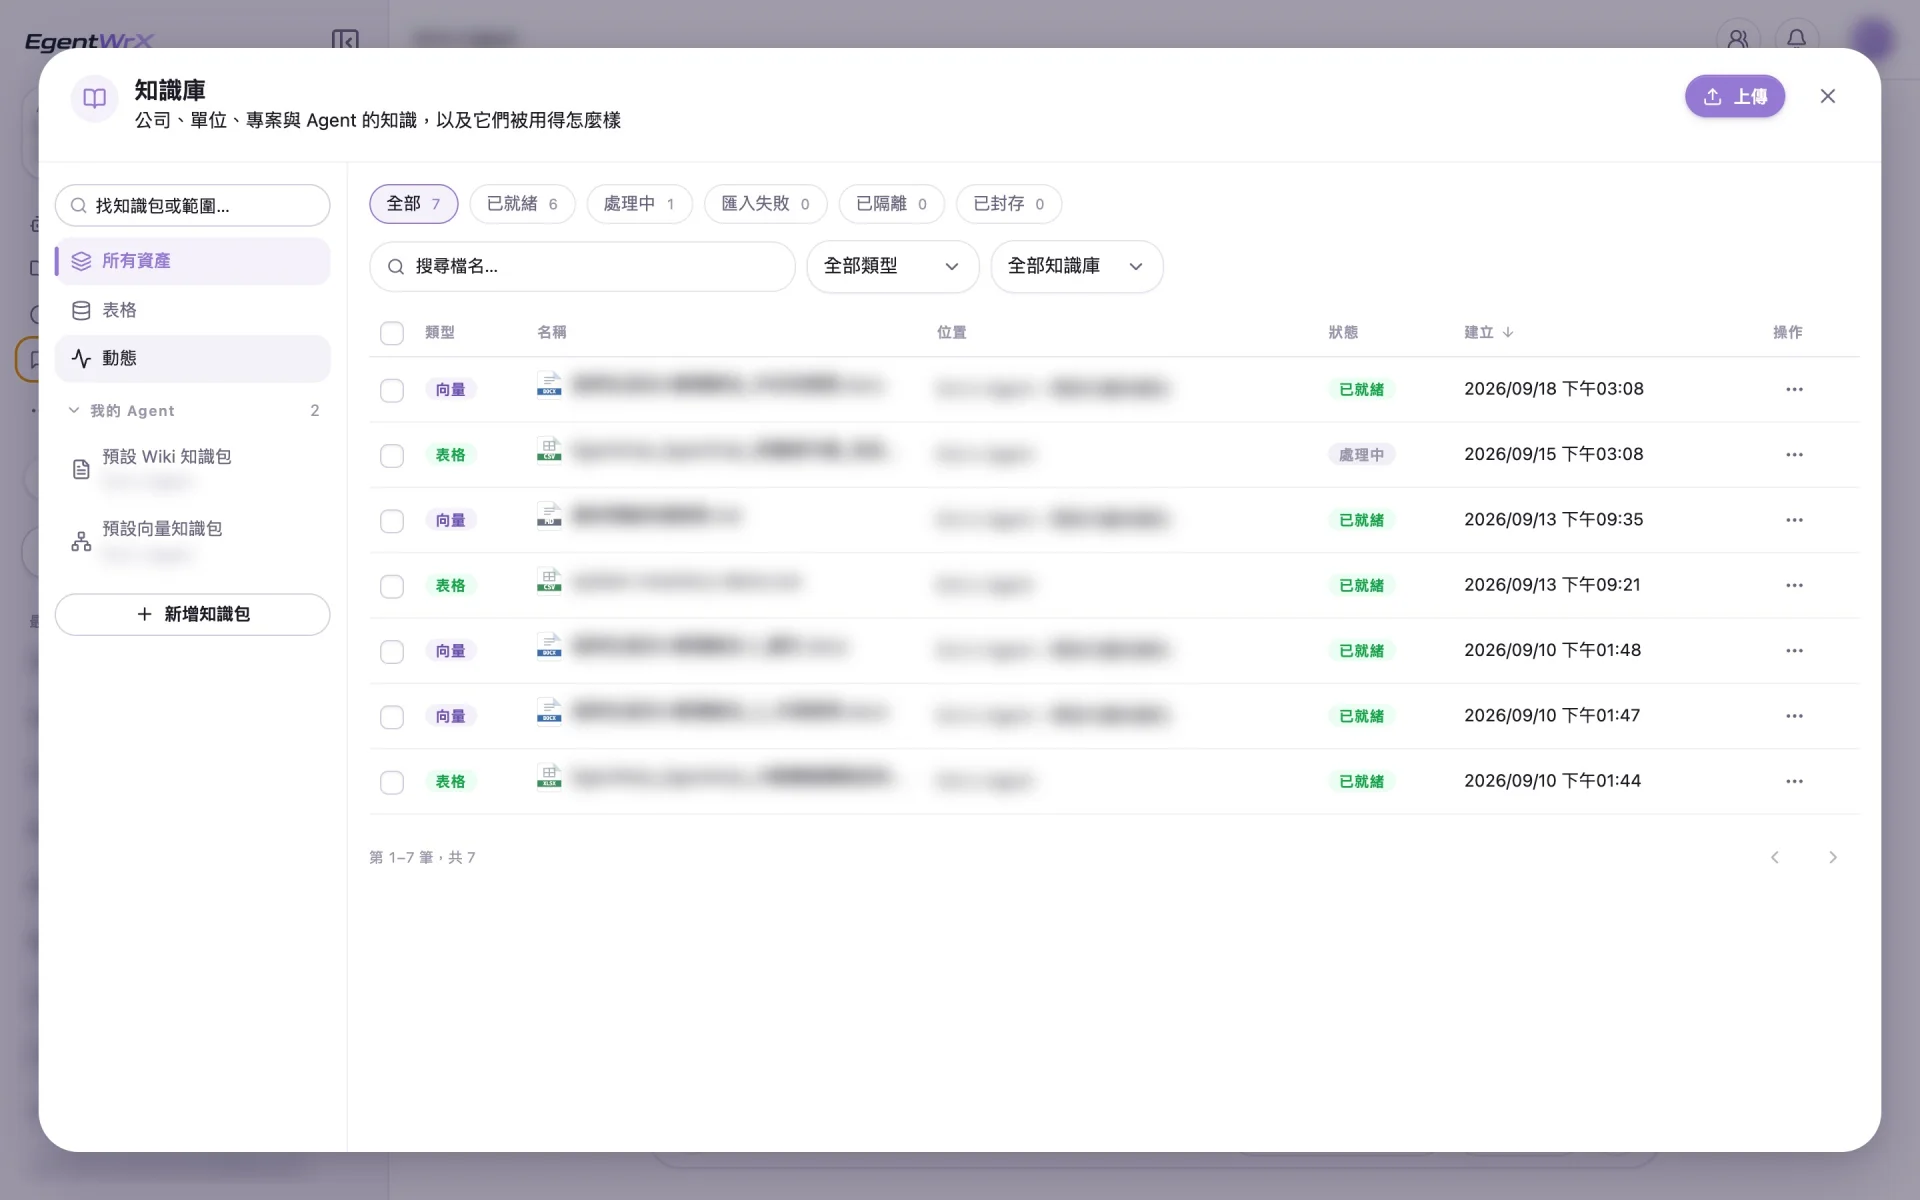The width and height of the screenshot is (1920, 1200).
Task: Open actions menu for 2026/09/18 下午03:08 row
Action: (1794, 389)
